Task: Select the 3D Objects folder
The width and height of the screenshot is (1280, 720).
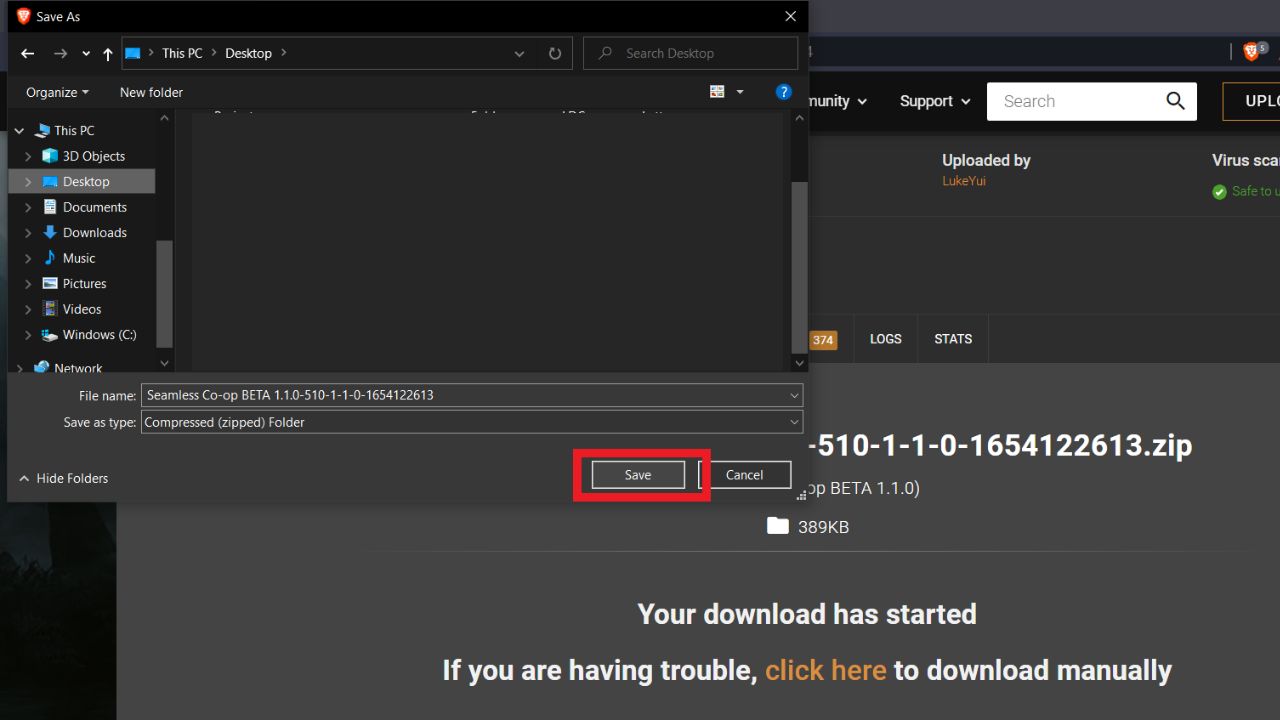Action: (93, 156)
